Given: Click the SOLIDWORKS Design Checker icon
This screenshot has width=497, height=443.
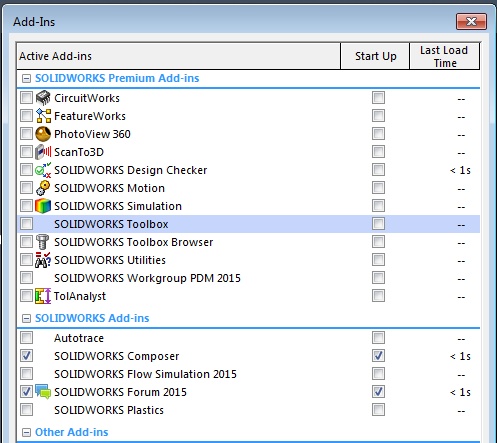Looking at the screenshot, I should pos(43,170).
